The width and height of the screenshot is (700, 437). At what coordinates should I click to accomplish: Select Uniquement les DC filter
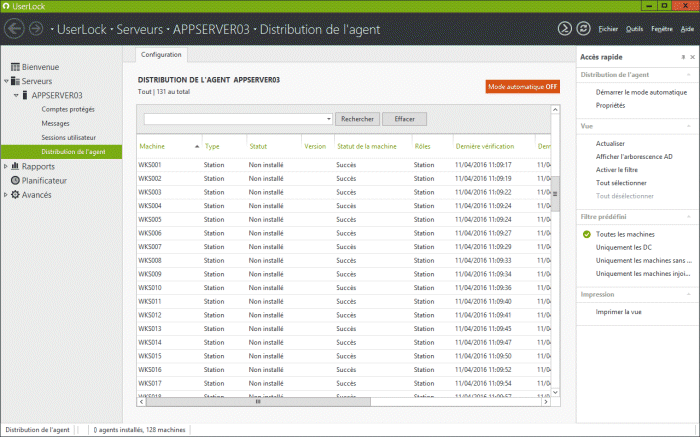pos(624,247)
